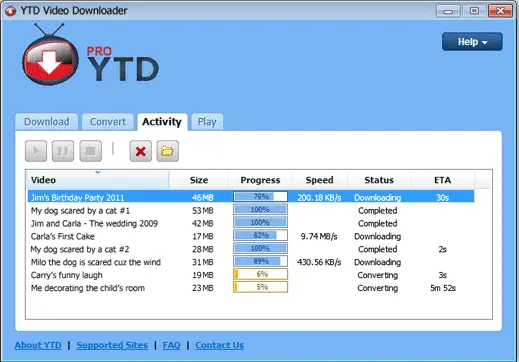519x362 pixels.
Task: Minimize the YTD Video Downloader window
Action: [448, 11]
